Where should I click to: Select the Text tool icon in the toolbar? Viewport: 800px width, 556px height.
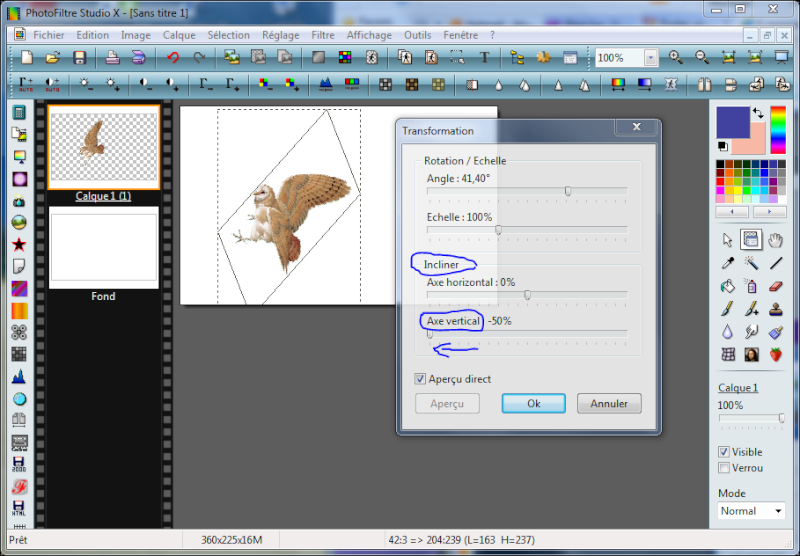(x=484, y=58)
